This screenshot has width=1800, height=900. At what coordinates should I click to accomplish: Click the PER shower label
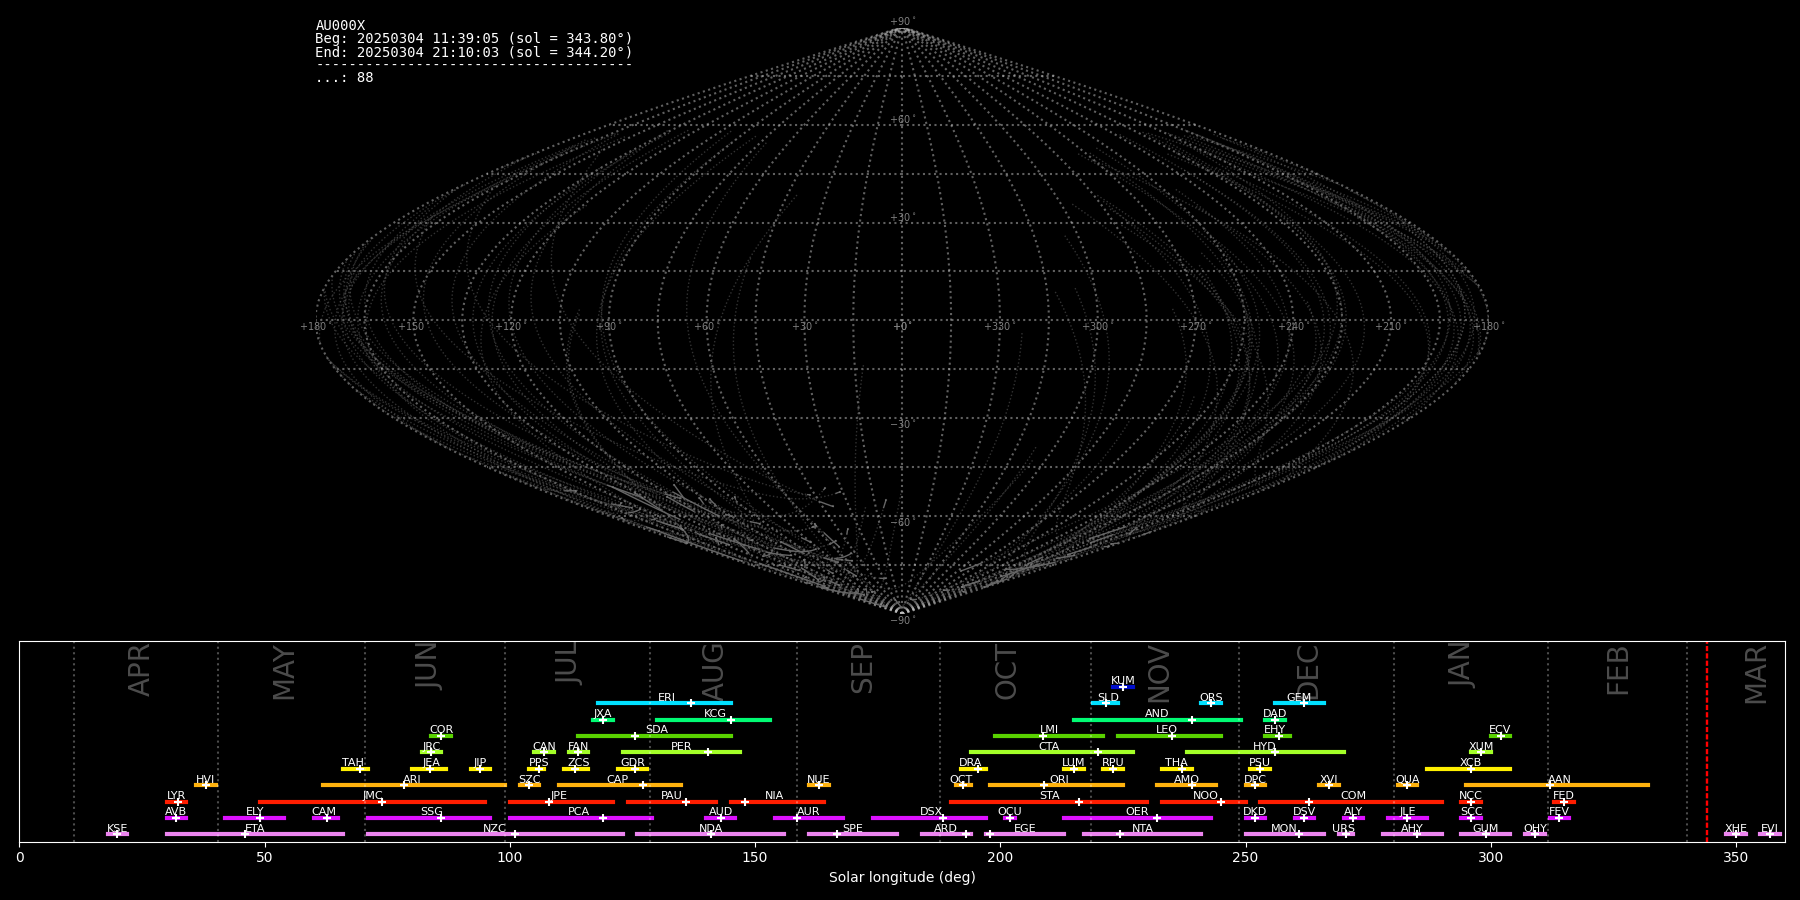point(681,747)
